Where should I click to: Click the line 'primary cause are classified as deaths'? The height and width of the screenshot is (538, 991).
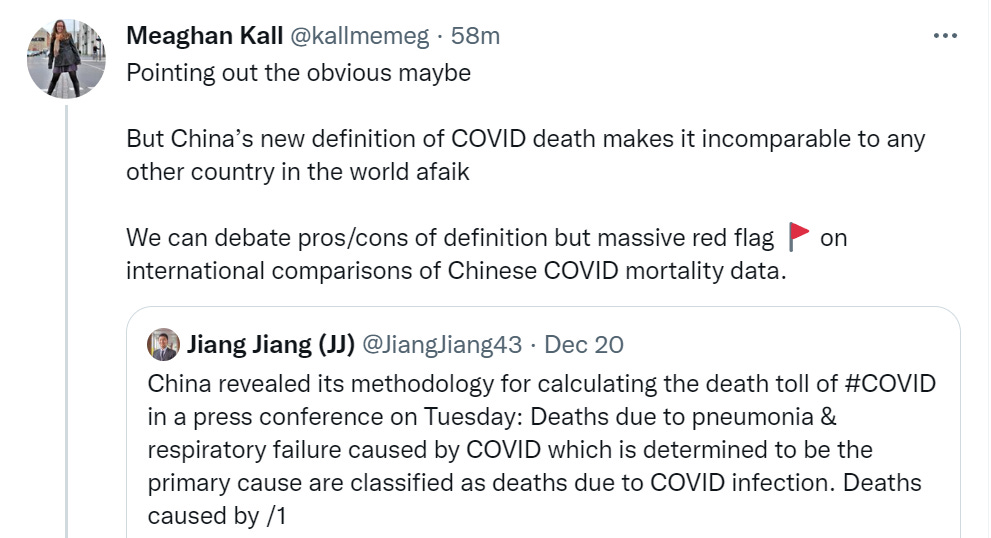(x=534, y=482)
